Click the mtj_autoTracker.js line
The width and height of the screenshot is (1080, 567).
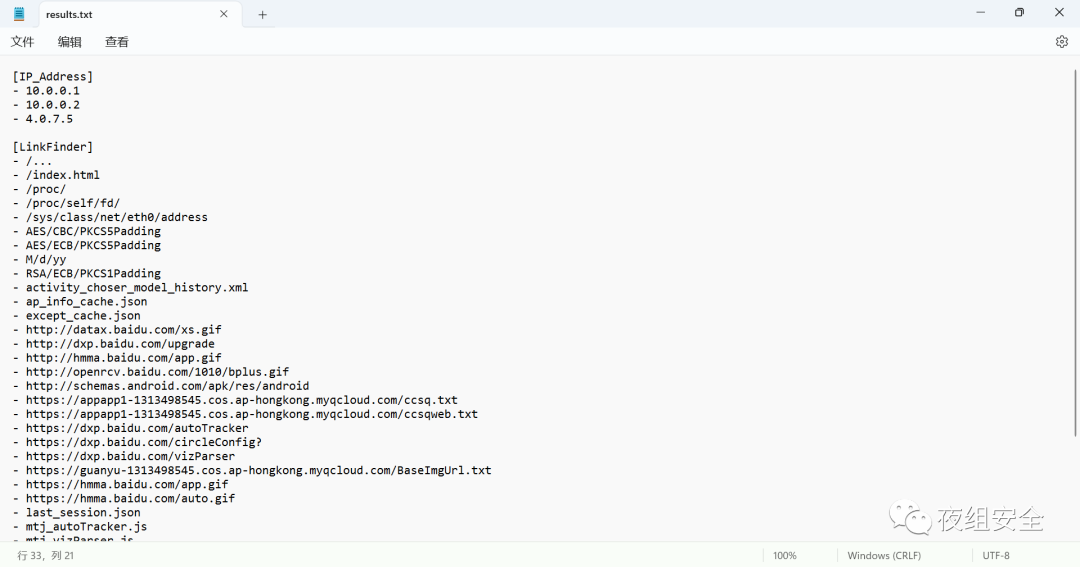click(80, 526)
